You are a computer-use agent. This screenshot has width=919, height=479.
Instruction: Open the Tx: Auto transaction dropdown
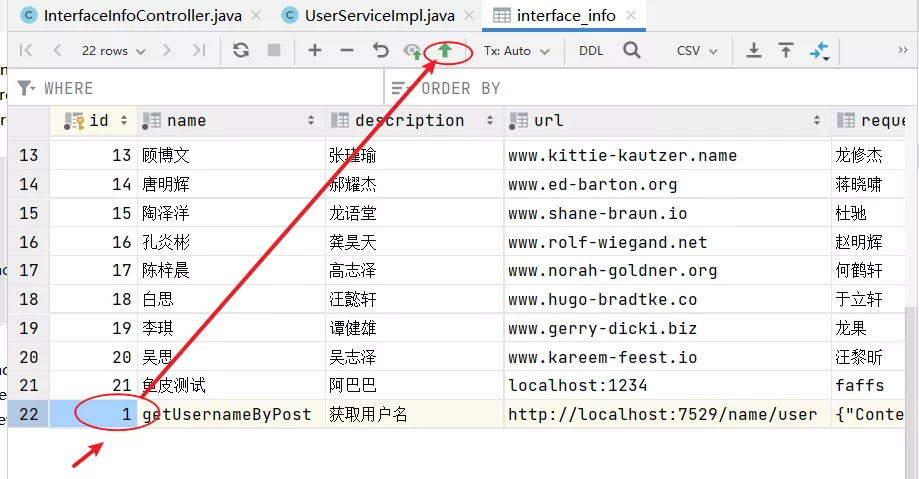click(516, 51)
